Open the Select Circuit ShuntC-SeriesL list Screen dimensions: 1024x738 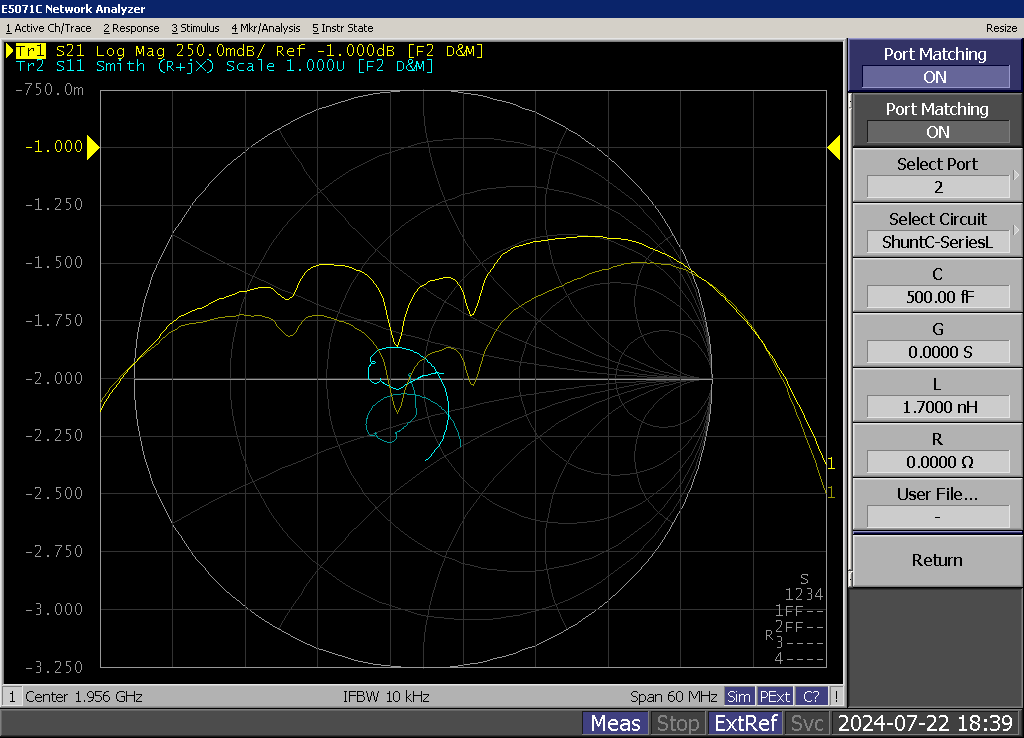pos(937,230)
